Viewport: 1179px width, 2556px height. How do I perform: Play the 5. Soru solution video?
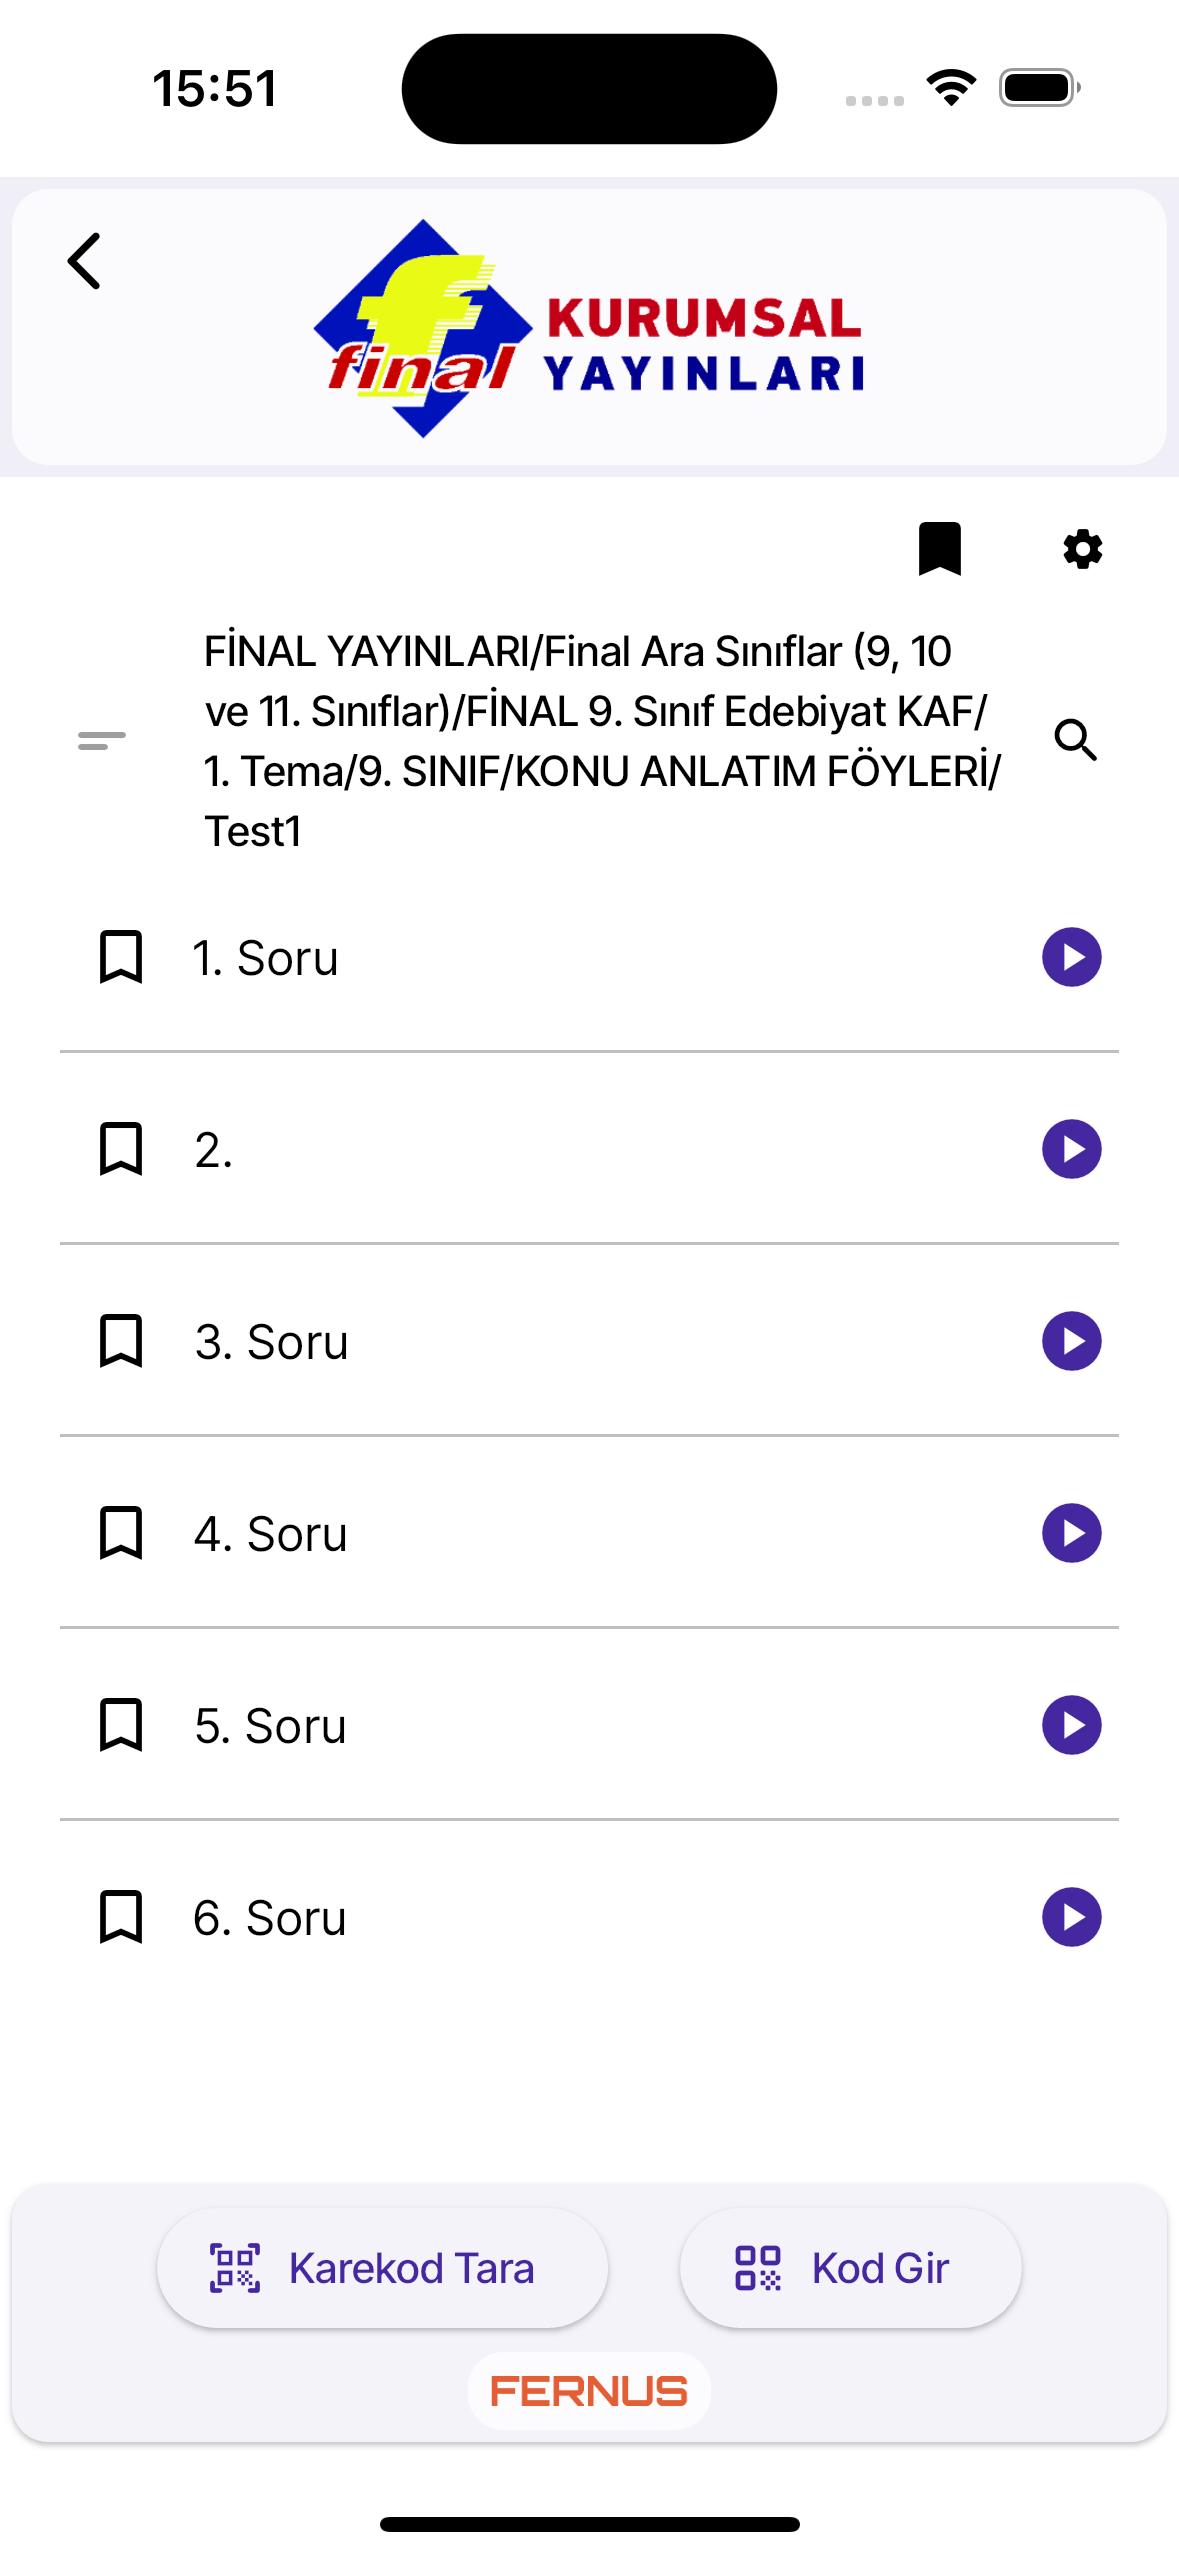(1072, 1725)
